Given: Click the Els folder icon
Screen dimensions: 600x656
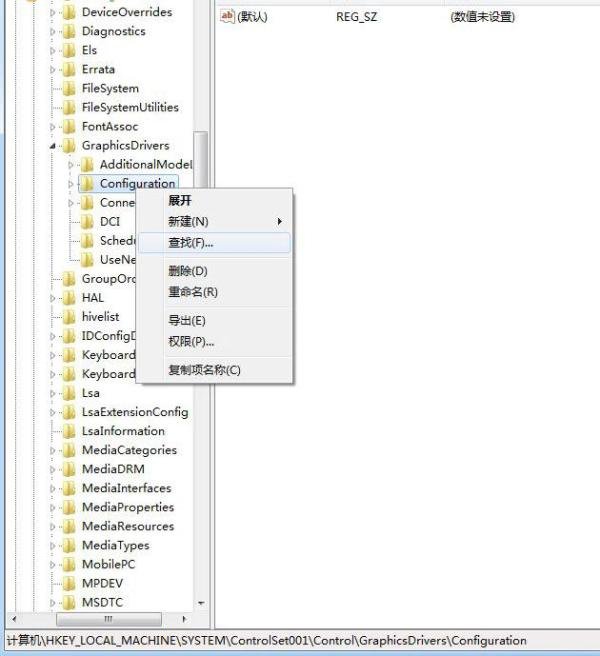Looking at the screenshot, I should tap(69, 51).
